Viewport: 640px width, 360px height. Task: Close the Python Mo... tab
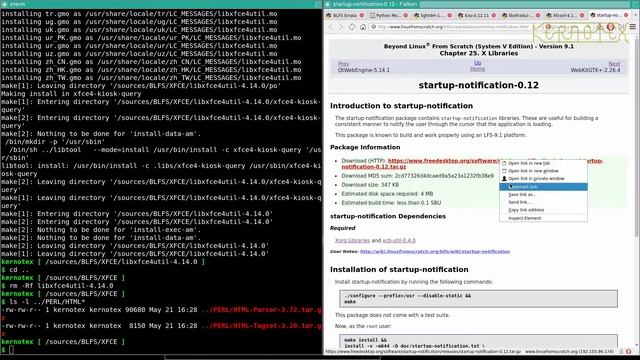click(405, 16)
